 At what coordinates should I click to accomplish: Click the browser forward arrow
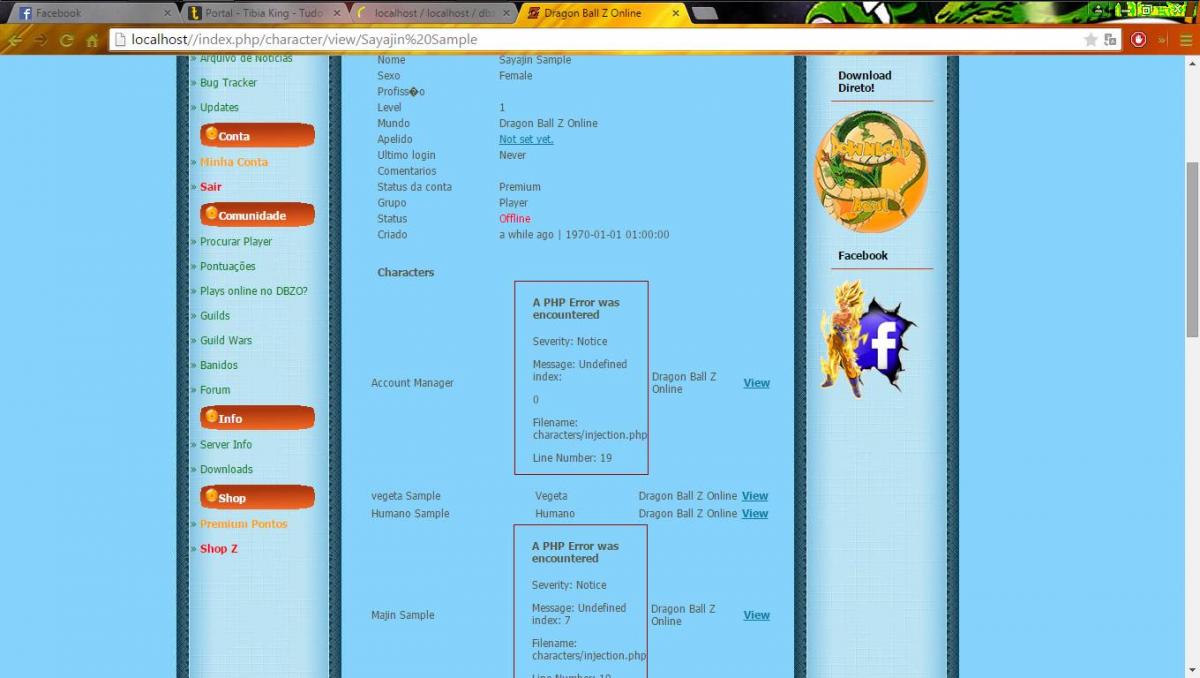[x=41, y=40]
